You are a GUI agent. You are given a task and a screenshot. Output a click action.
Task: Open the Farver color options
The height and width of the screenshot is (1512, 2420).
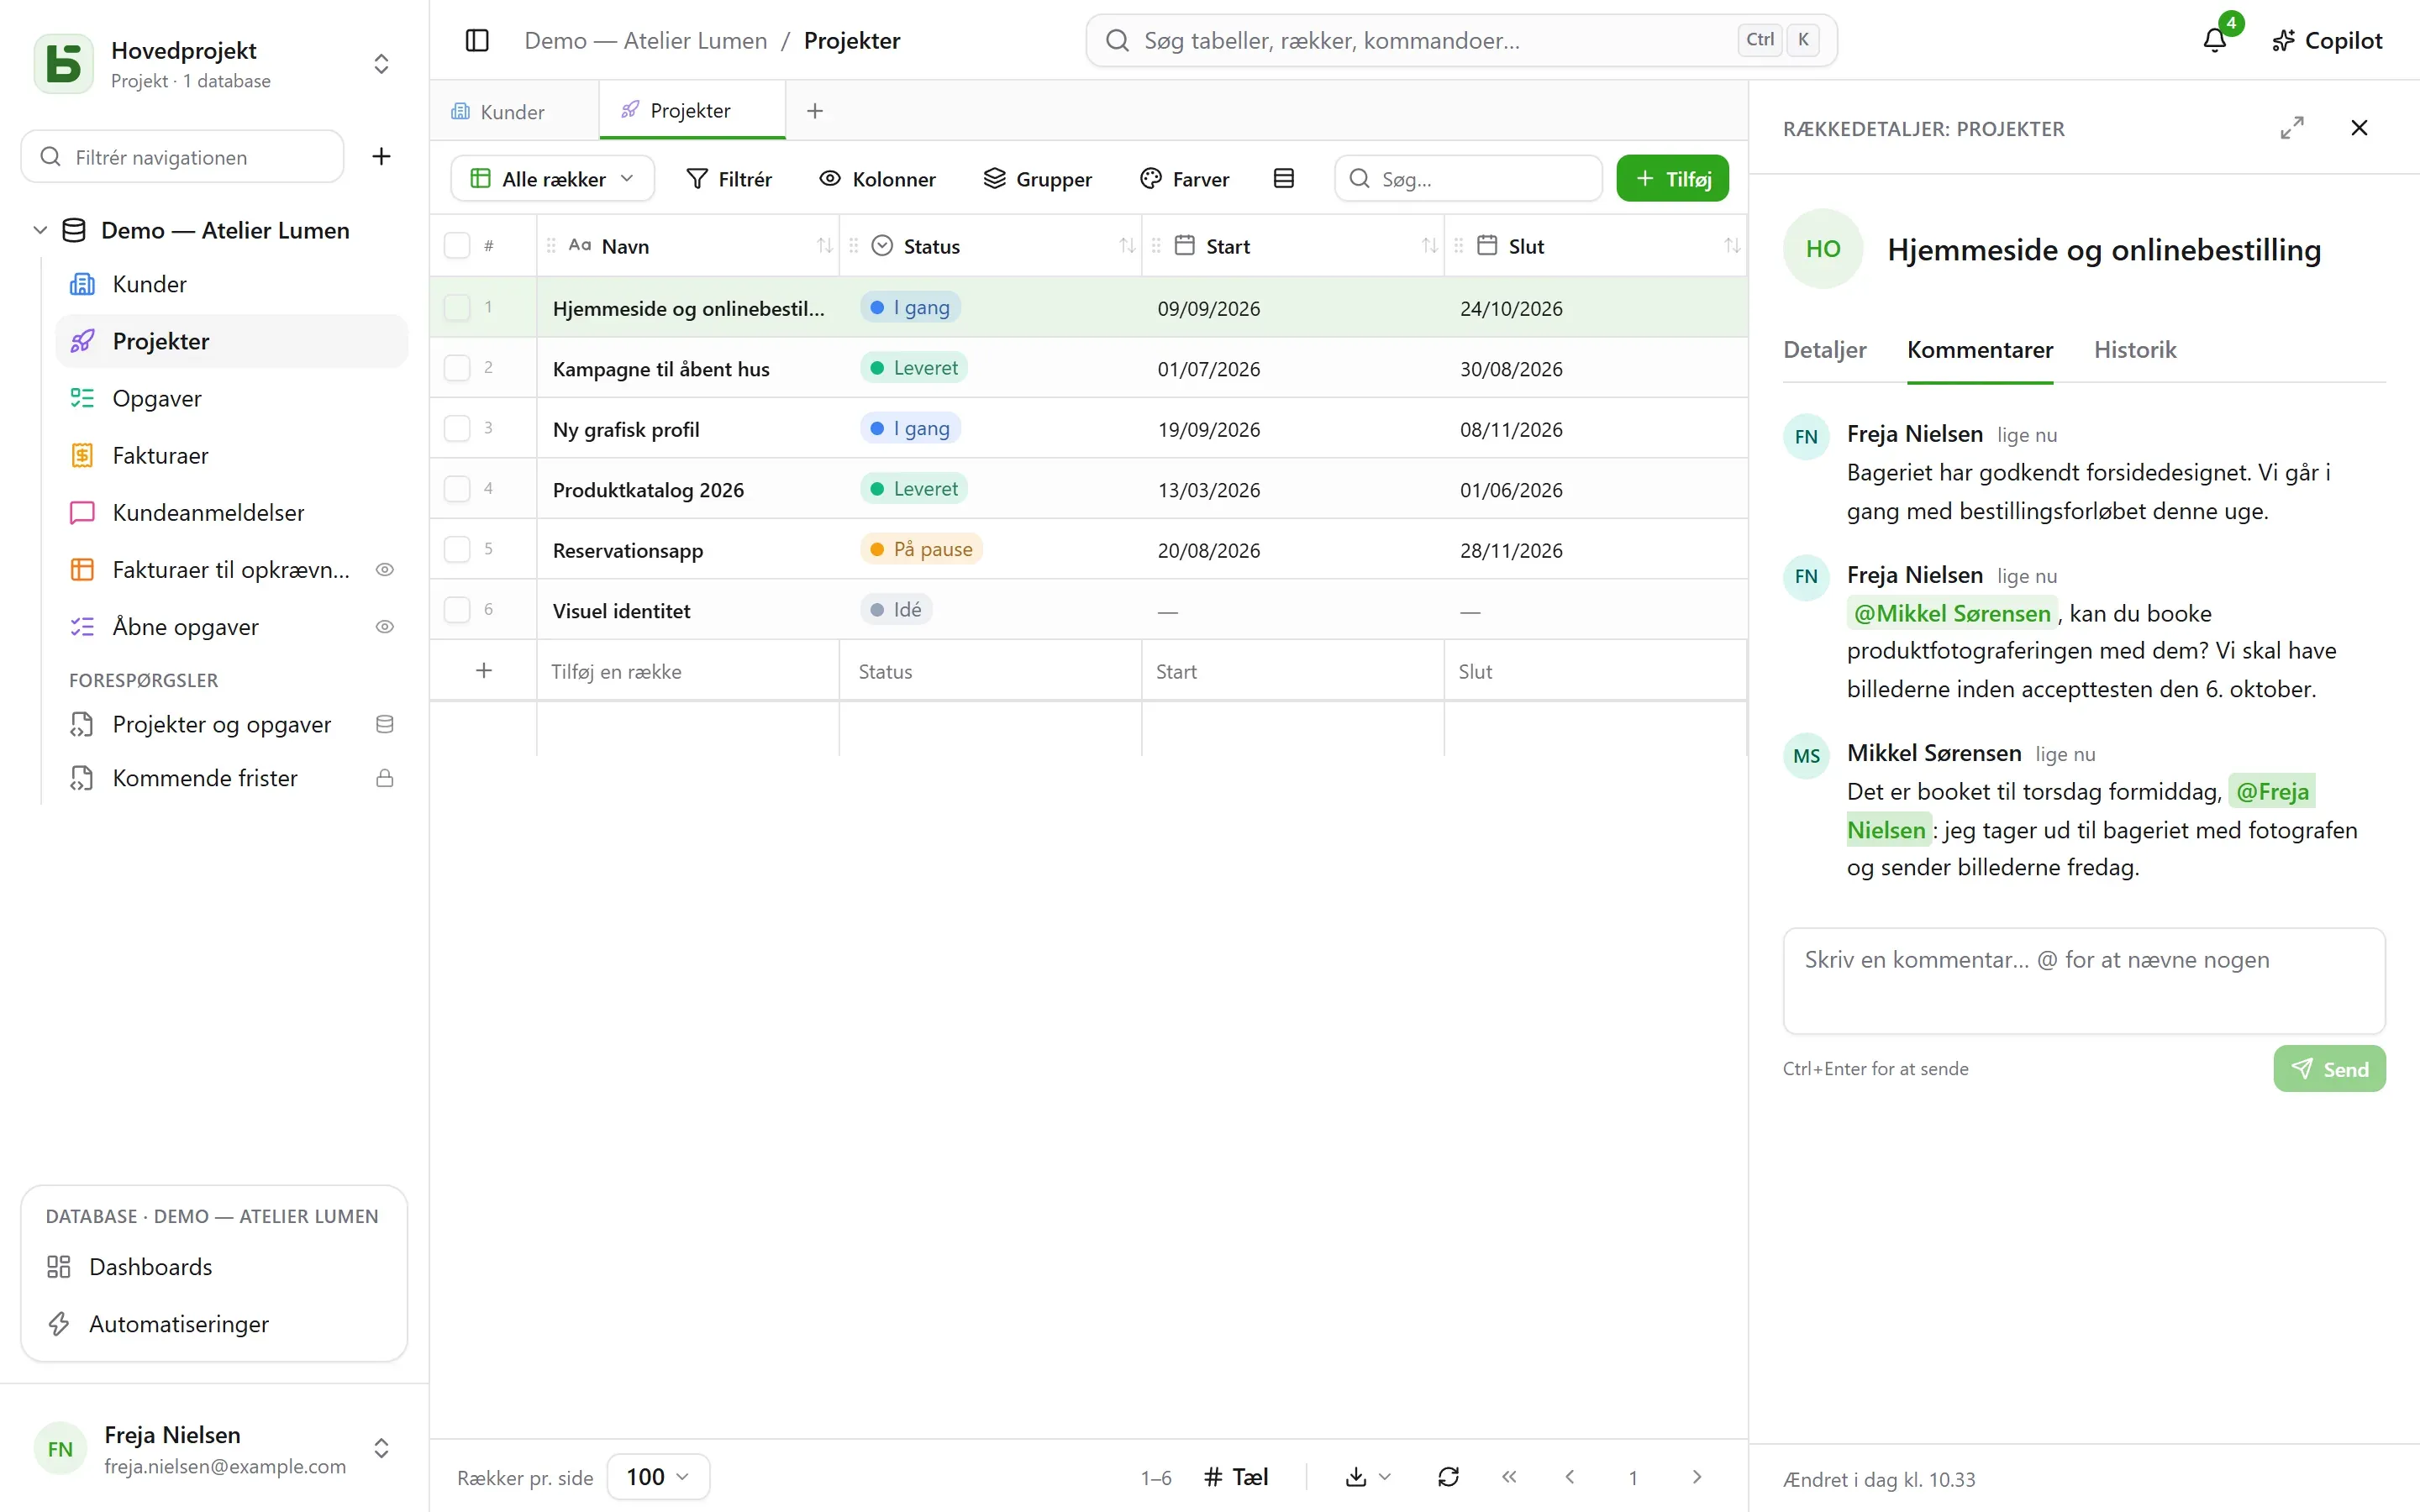(x=1185, y=179)
